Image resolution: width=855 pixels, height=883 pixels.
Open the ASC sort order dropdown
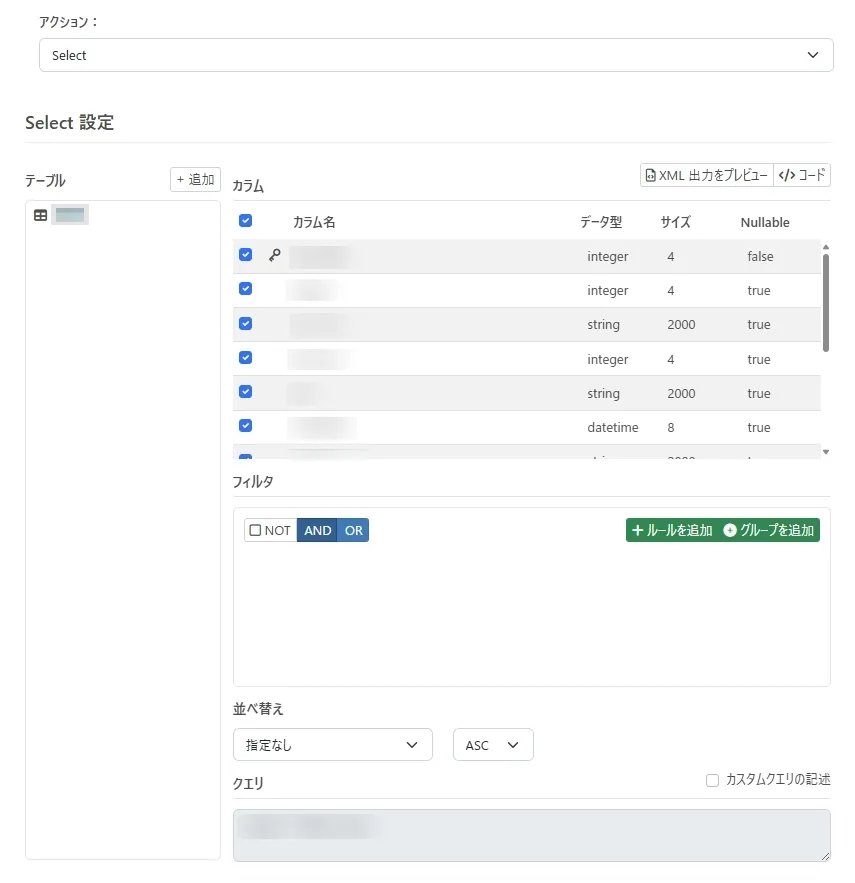pos(492,744)
